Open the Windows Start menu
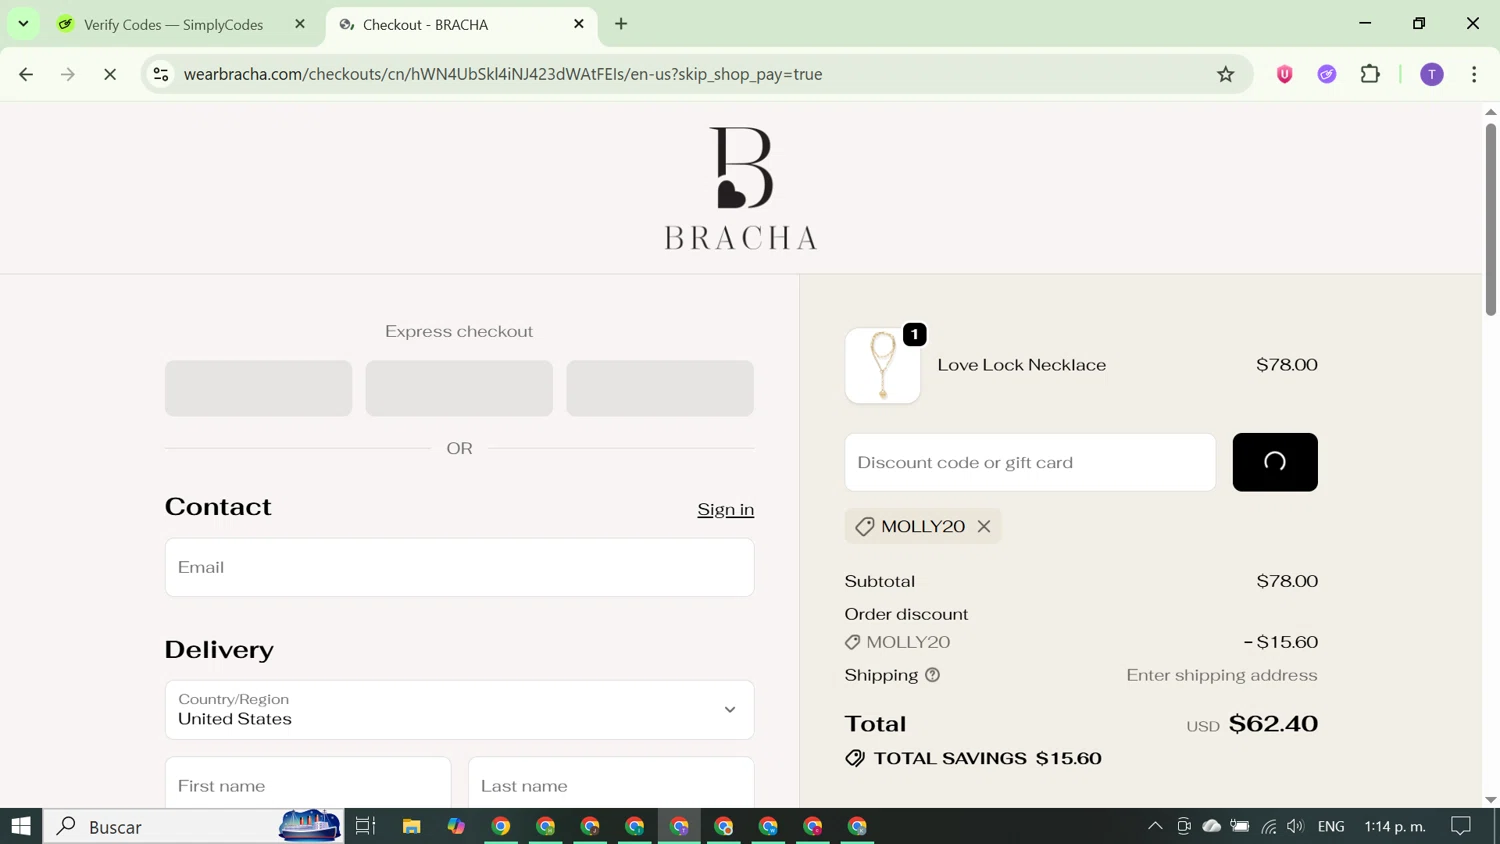Screen dimensions: 1500x844 coord(21,826)
